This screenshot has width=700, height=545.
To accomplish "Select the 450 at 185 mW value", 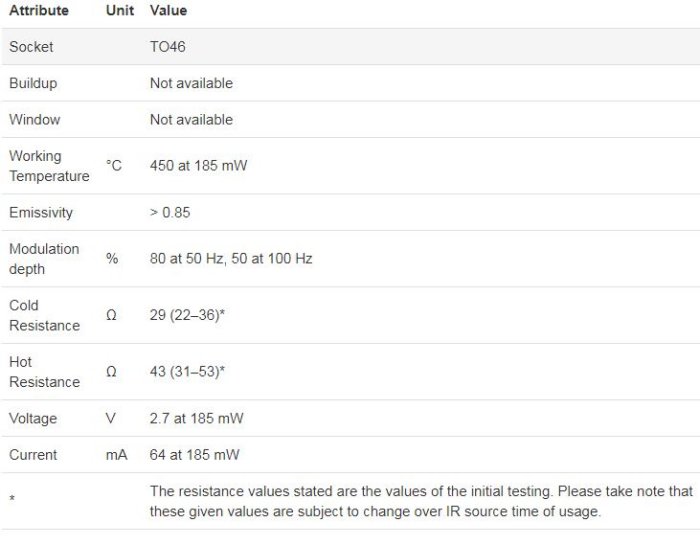I will click(x=198, y=166).
